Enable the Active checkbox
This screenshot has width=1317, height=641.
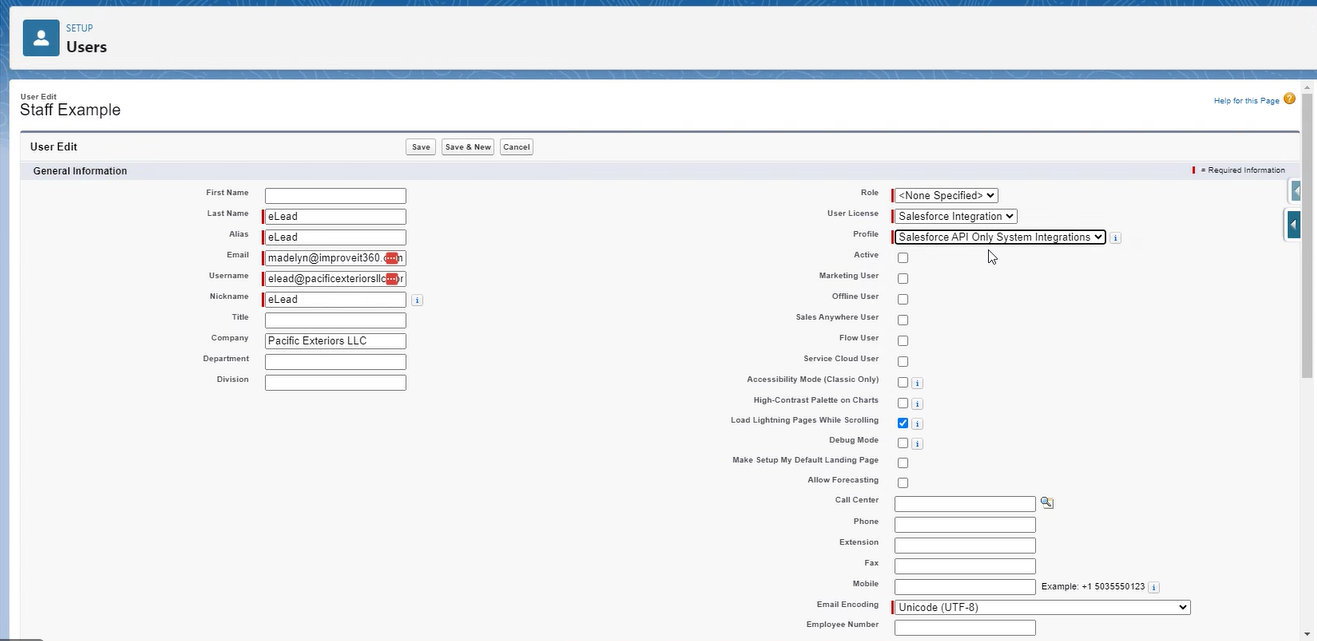[902, 257]
